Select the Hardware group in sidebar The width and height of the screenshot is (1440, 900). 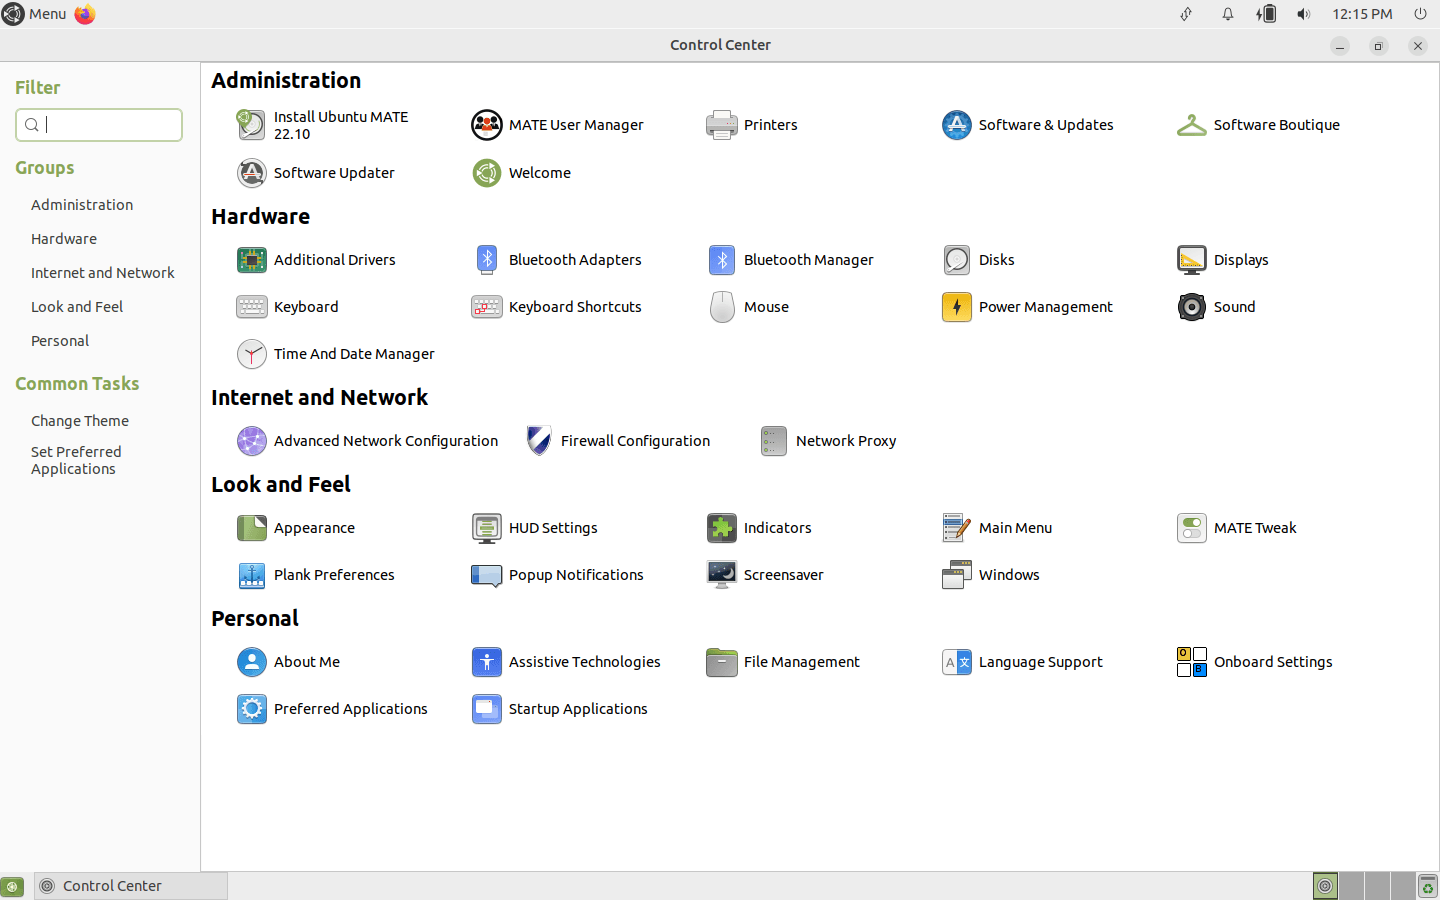point(64,239)
